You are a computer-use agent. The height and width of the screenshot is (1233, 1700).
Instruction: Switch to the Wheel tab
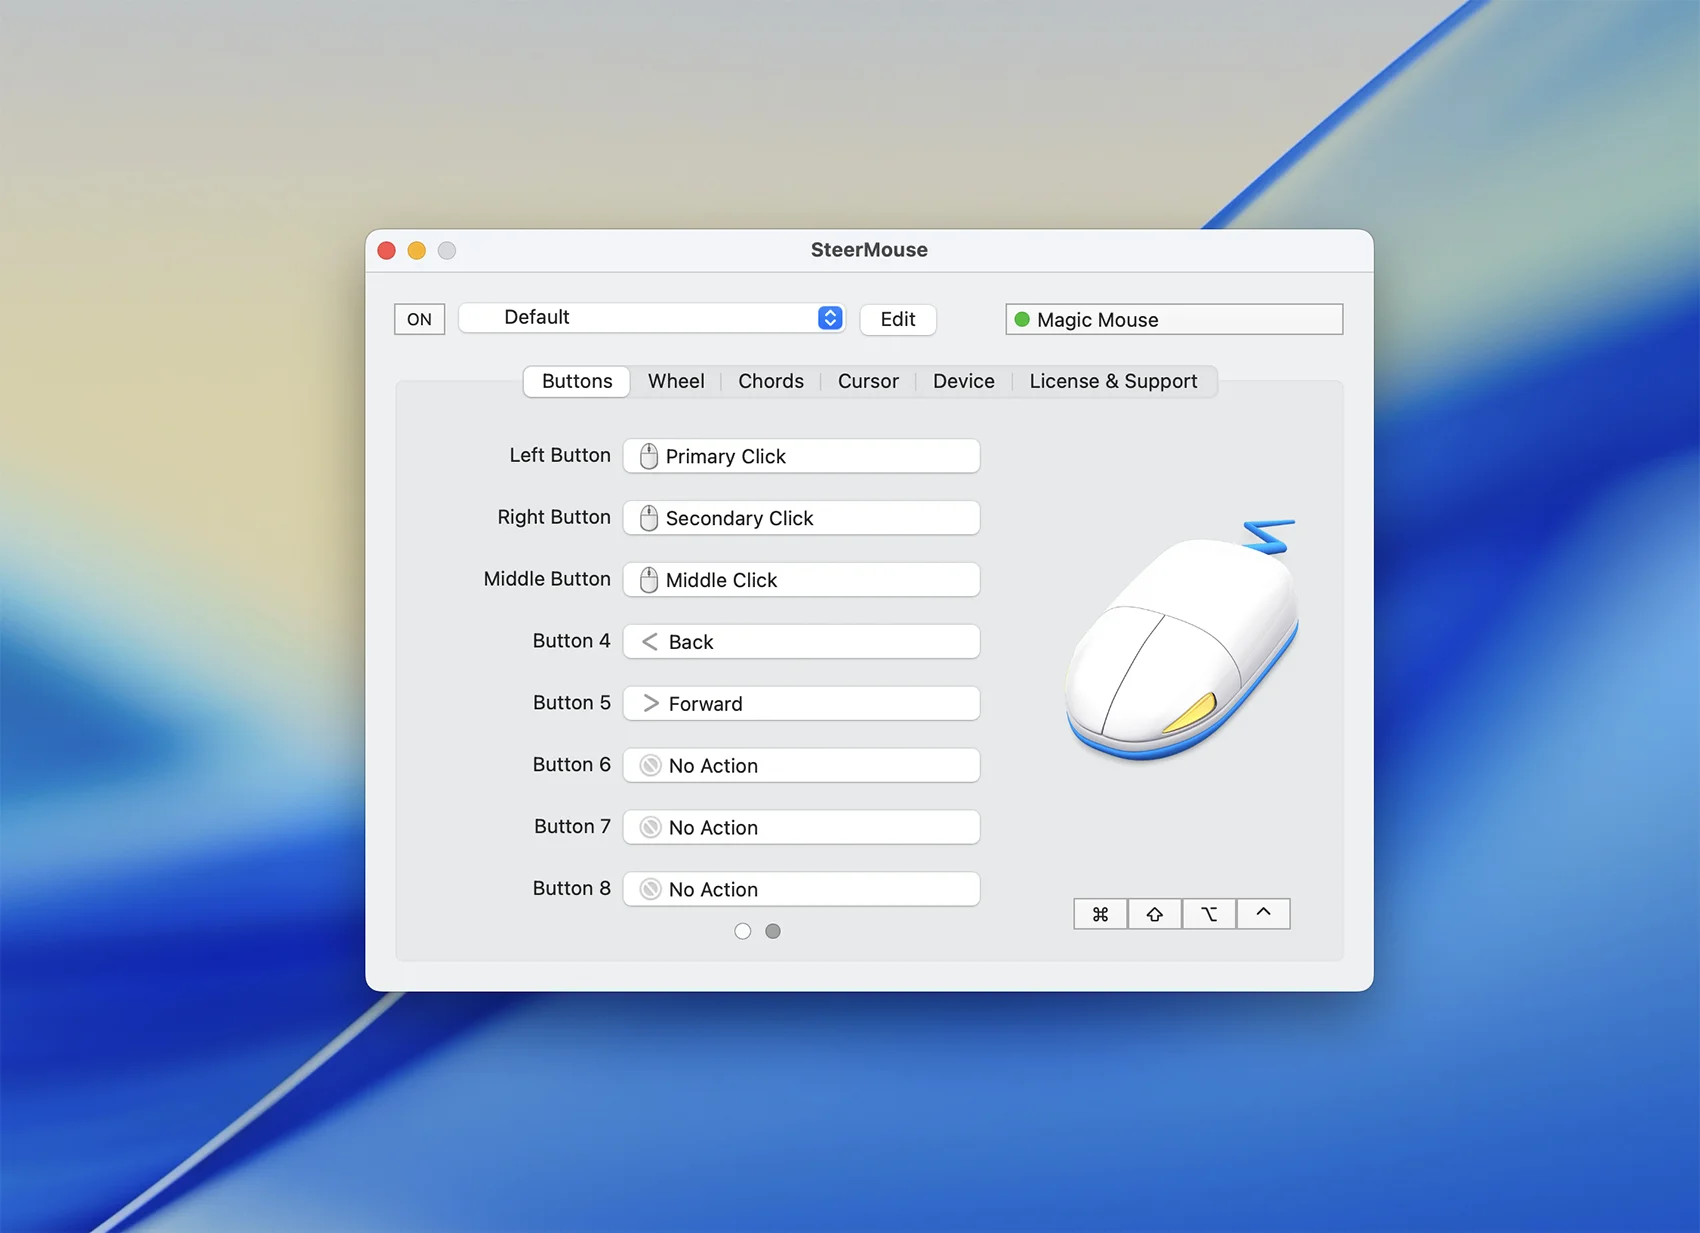coord(676,381)
